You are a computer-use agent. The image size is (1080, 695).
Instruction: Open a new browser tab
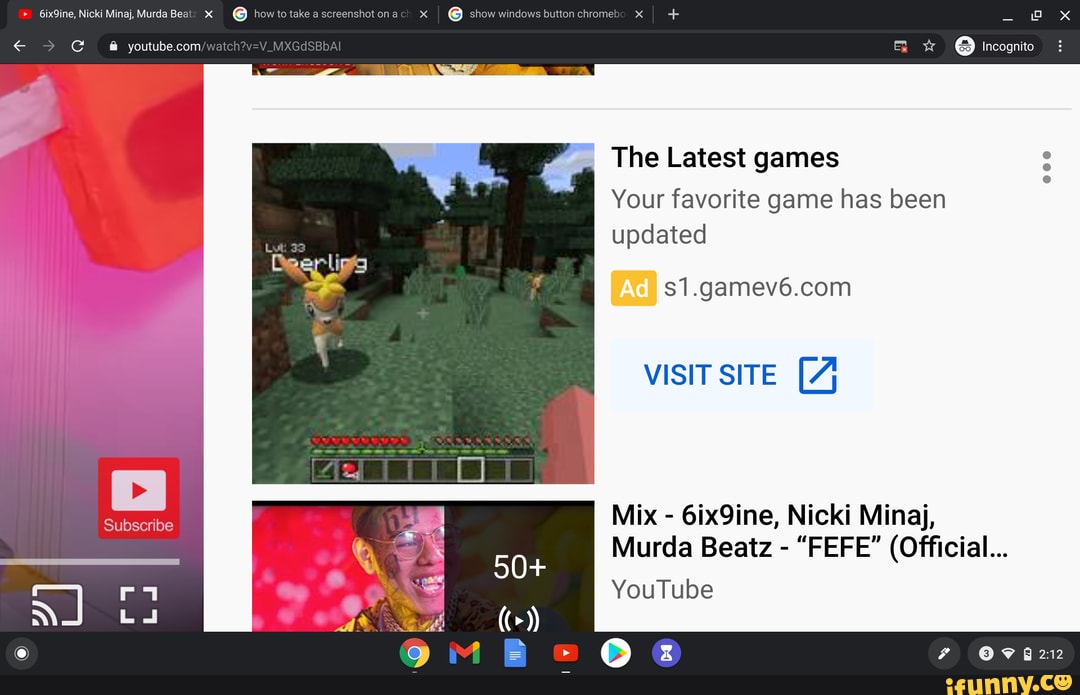674,14
